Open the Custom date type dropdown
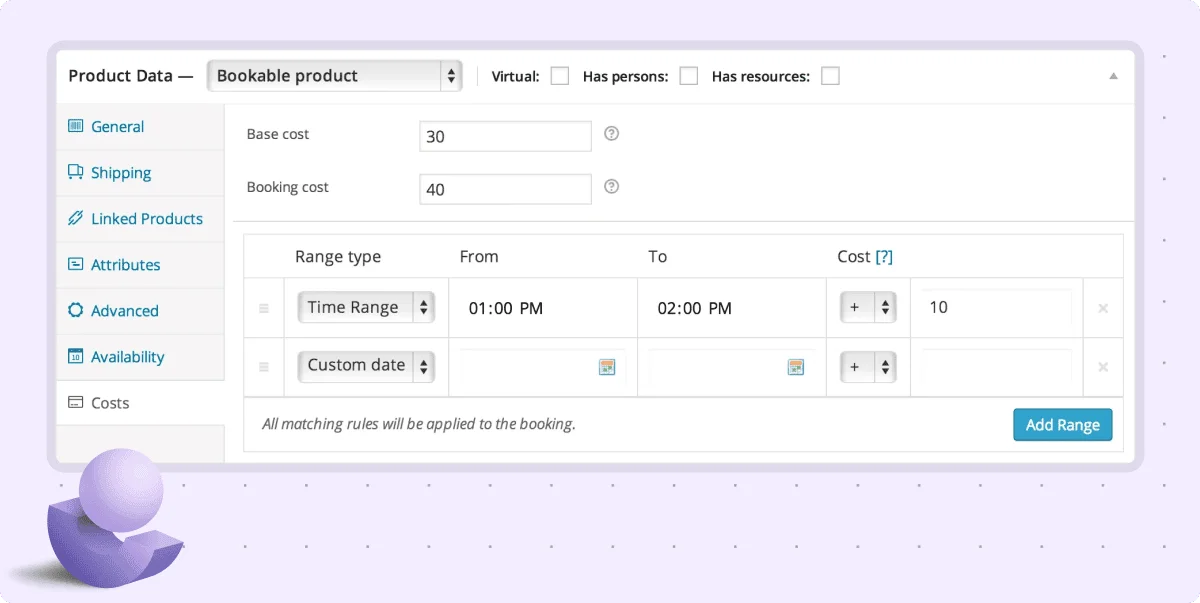 coord(365,366)
